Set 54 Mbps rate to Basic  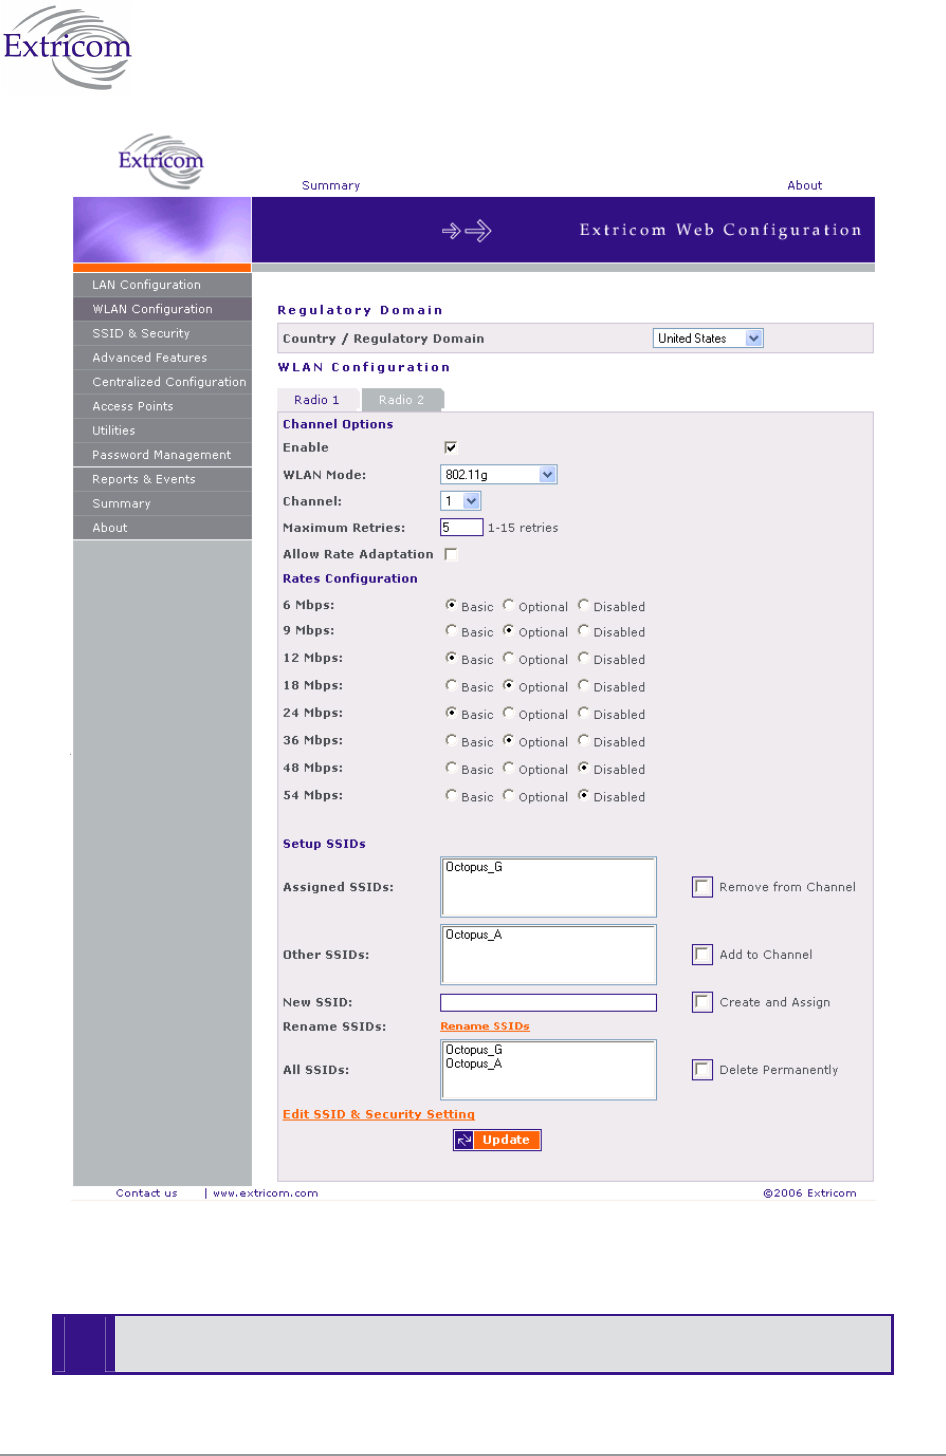[452, 796]
